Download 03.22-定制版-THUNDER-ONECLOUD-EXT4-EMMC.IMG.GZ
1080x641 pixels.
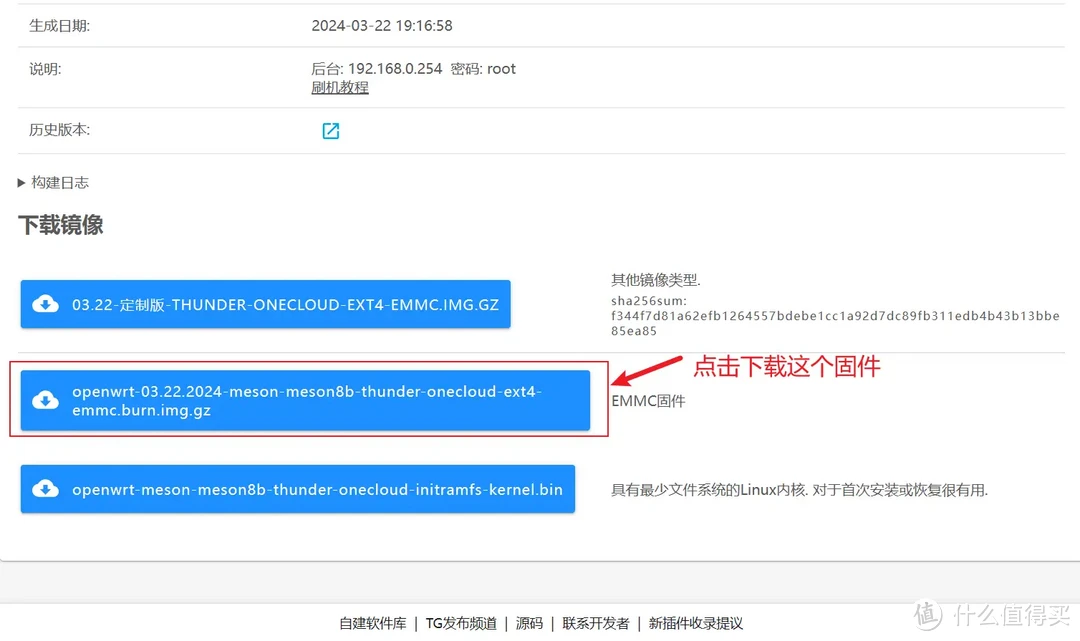(265, 304)
